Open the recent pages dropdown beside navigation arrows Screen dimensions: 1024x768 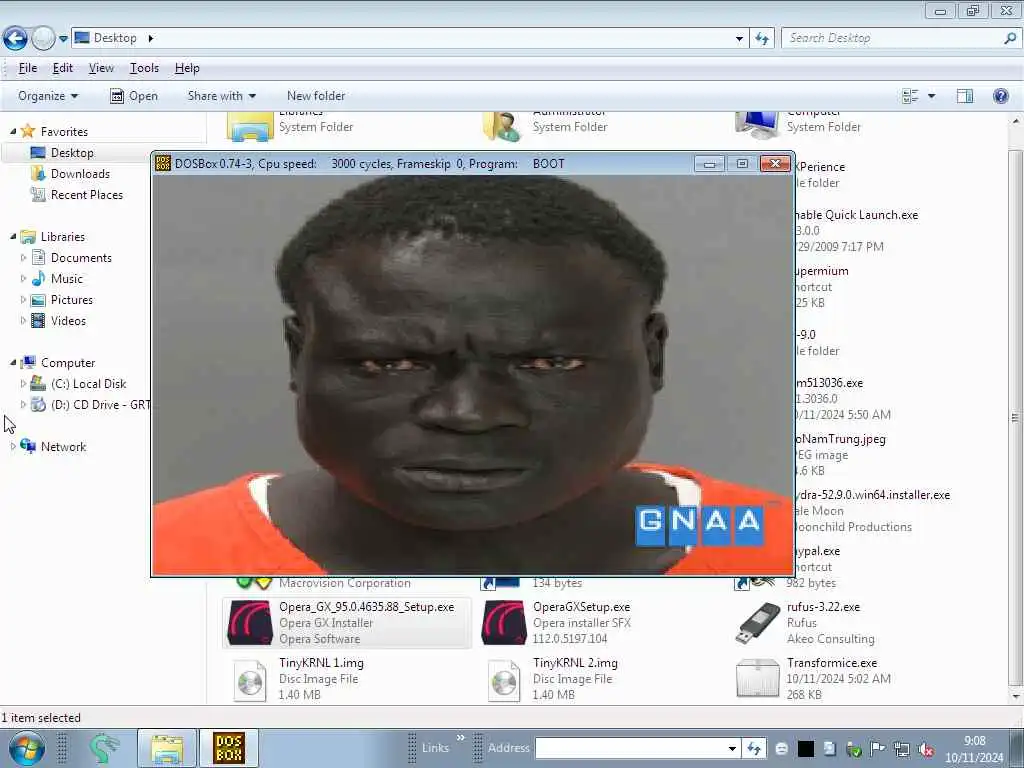click(x=63, y=39)
